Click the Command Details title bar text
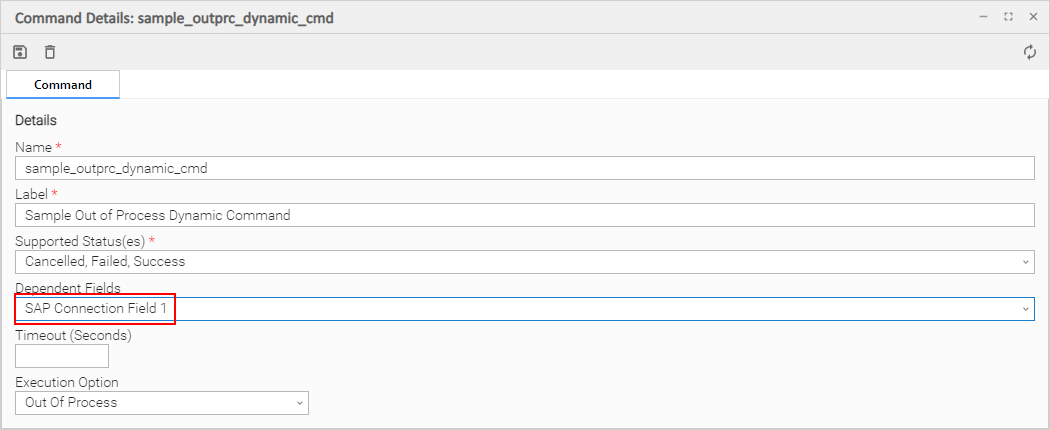Screen dimensions: 1050x430 (174, 18)
